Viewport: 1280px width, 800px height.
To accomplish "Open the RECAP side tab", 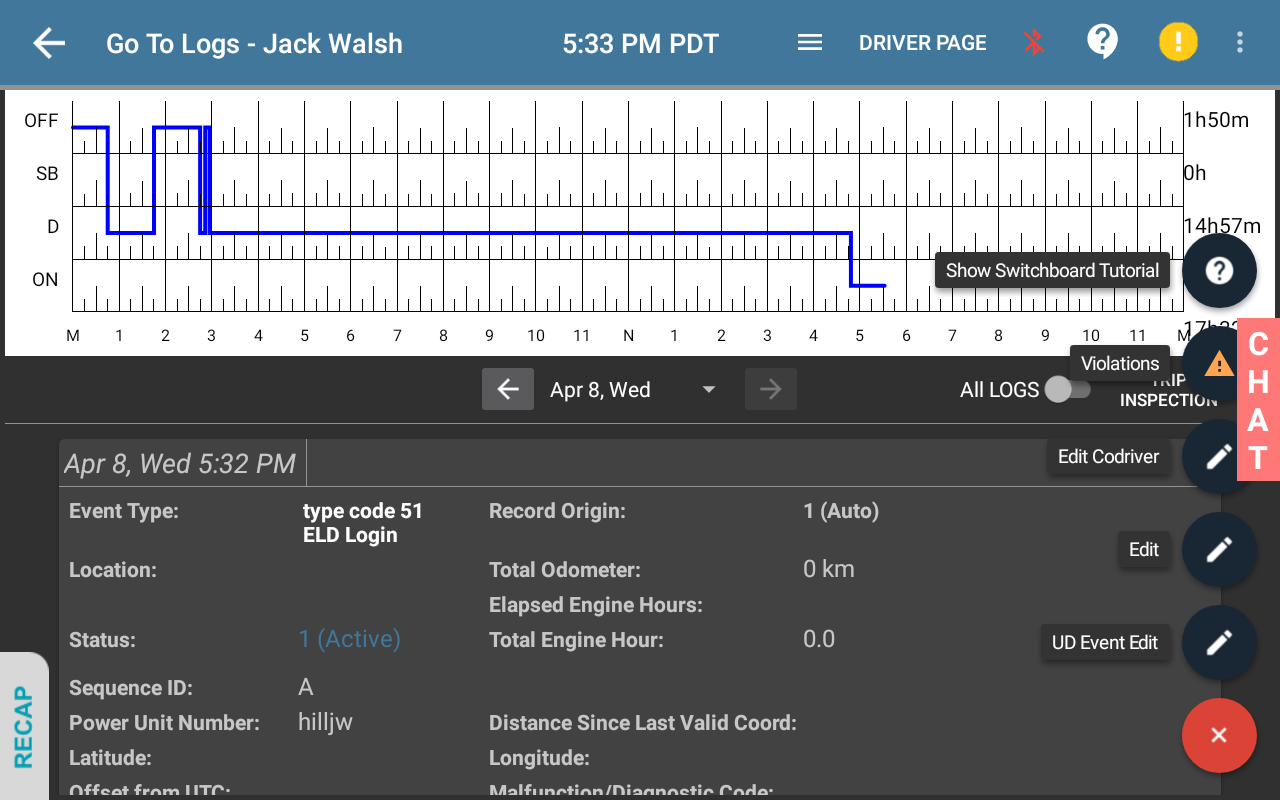I will click(x=23, y=727).
